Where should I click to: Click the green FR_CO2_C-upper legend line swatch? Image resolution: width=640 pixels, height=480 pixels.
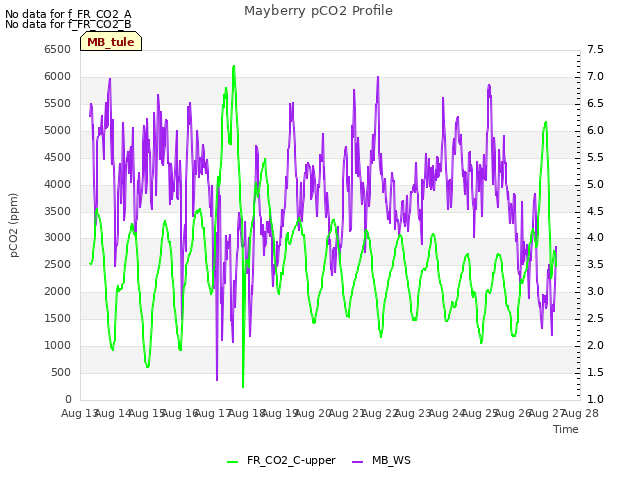(232, 461)
